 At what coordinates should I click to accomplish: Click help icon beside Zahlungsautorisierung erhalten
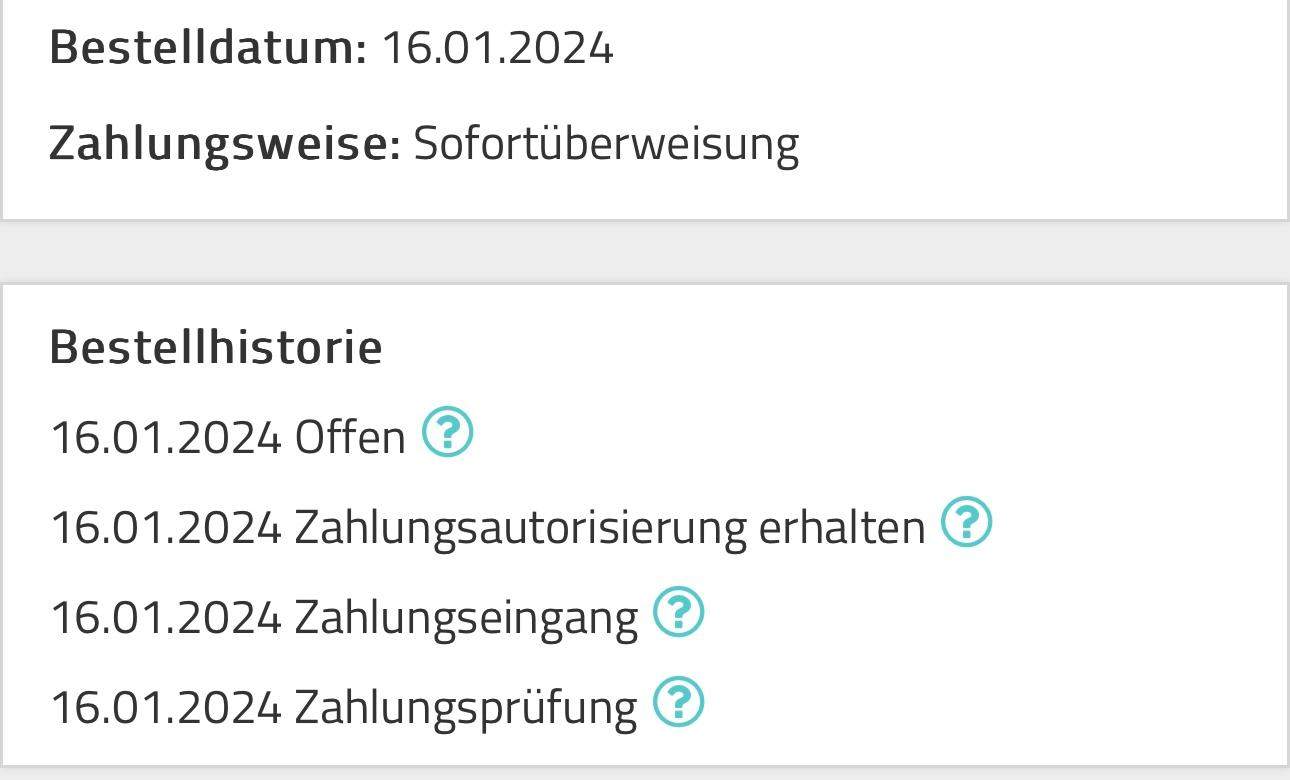click(x=966, y=522)
